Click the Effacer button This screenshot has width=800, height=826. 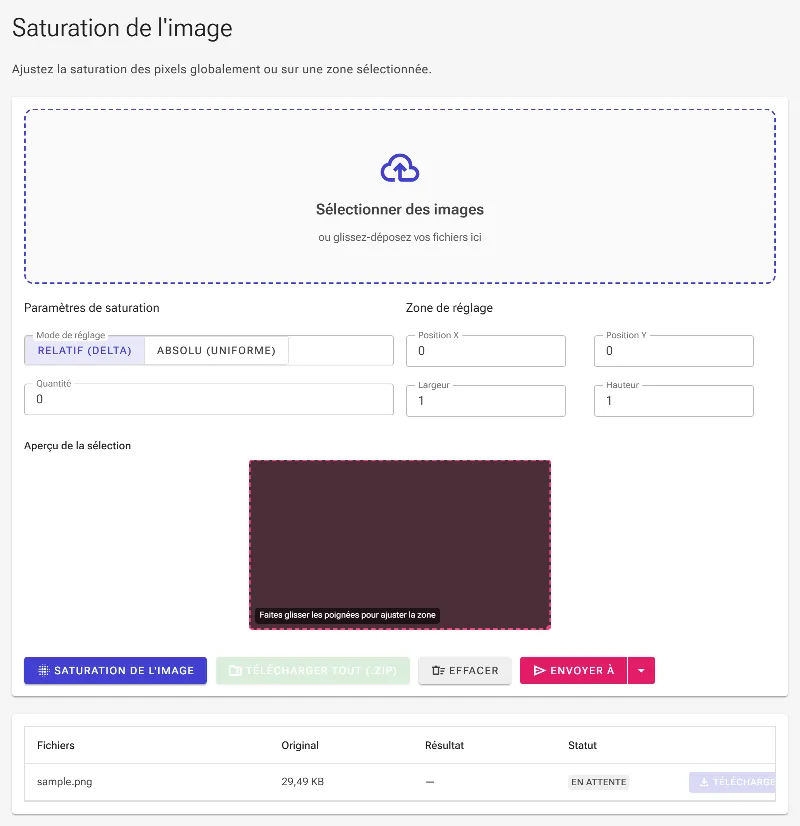coord(465,671)
